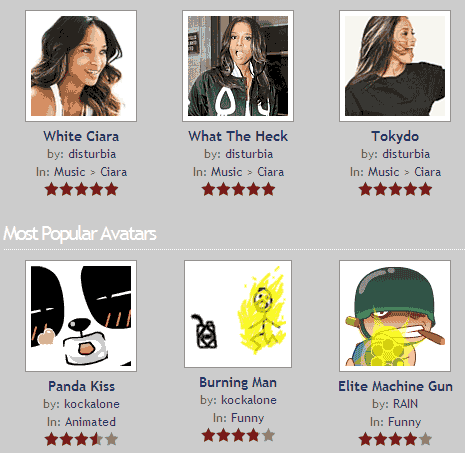Viewport: 465px width, 453px height.
Task: Open the Panda Kiss title link
Action: (81, 386)
